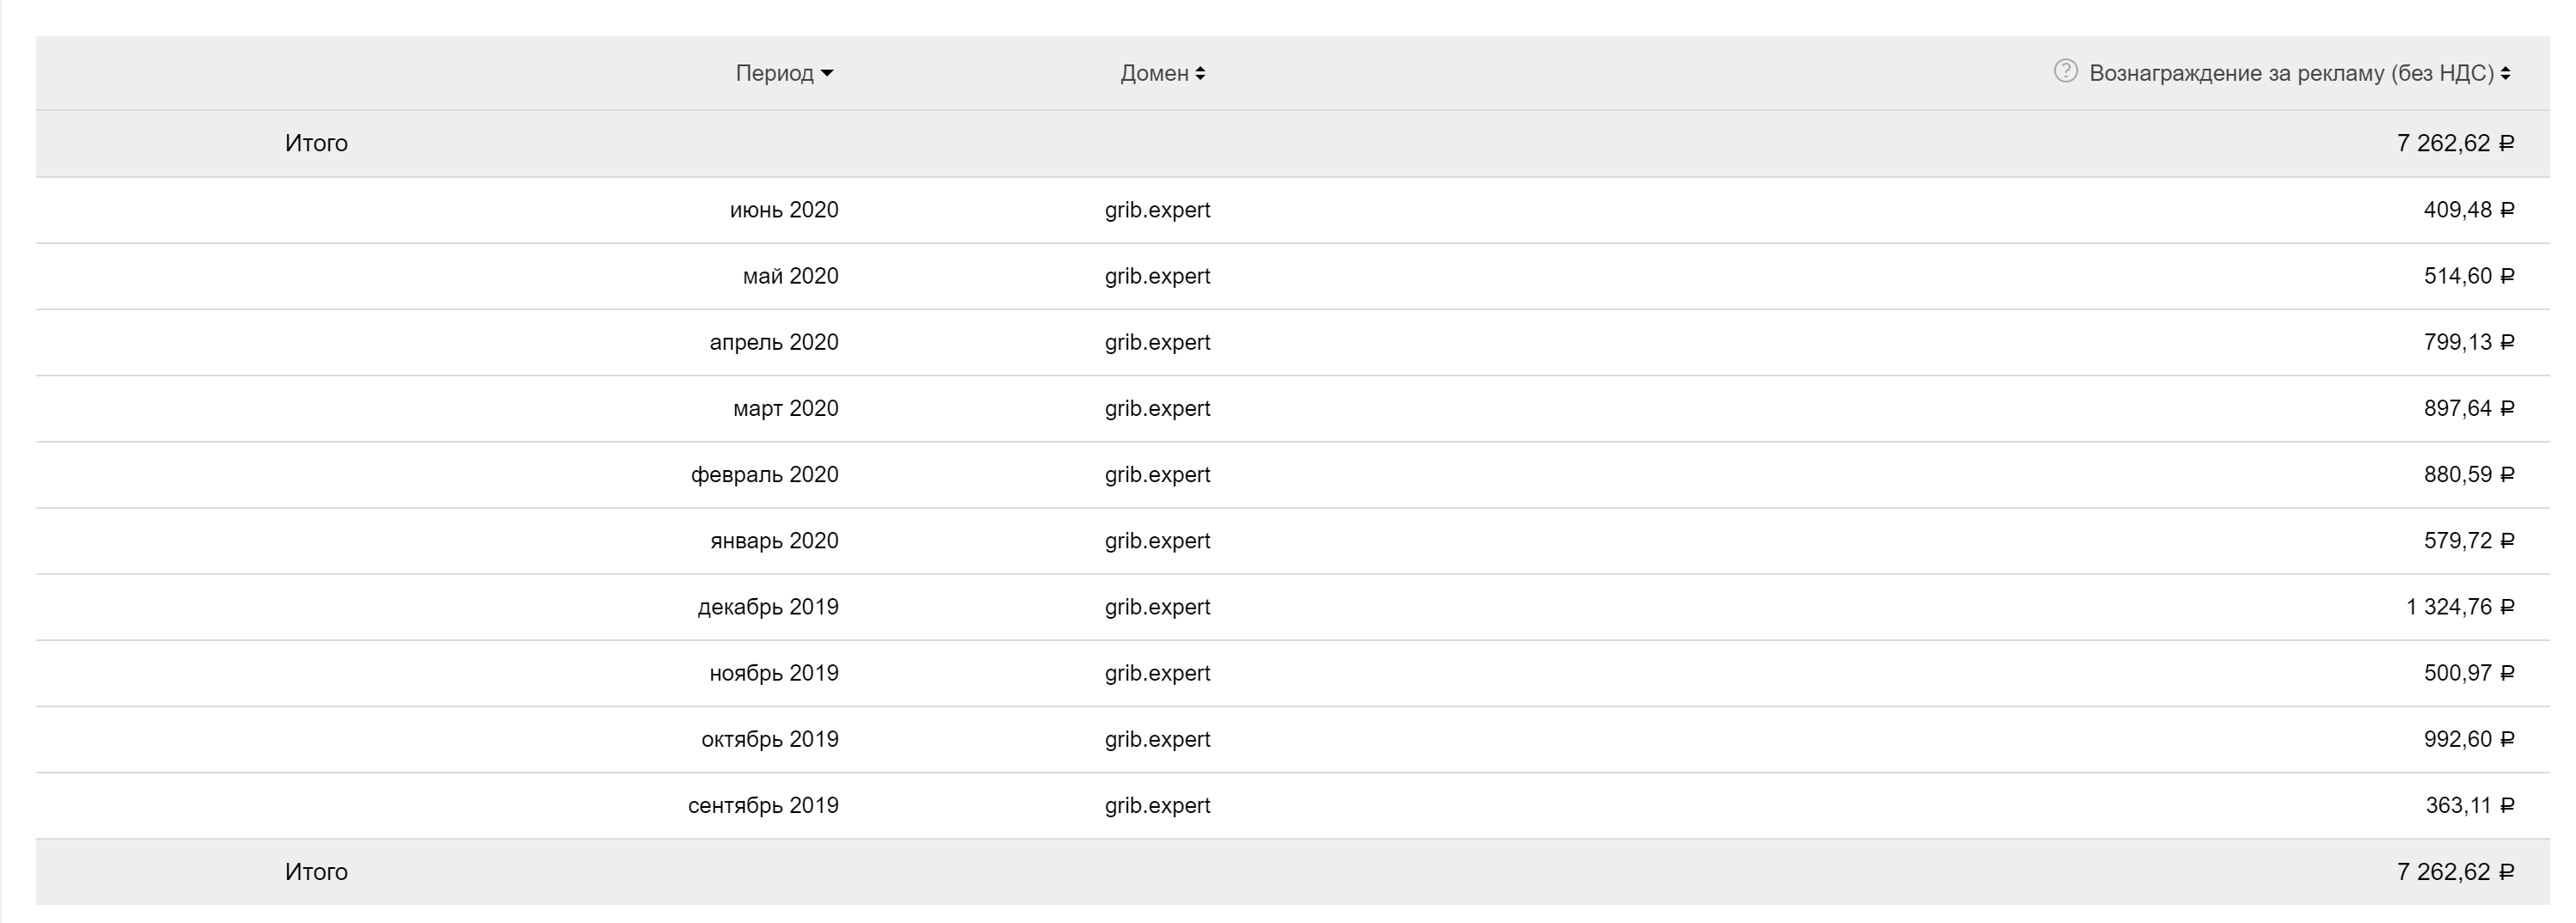
Task: Sort table by Период column
Action: pyautogui.click(x=784, y=73)
